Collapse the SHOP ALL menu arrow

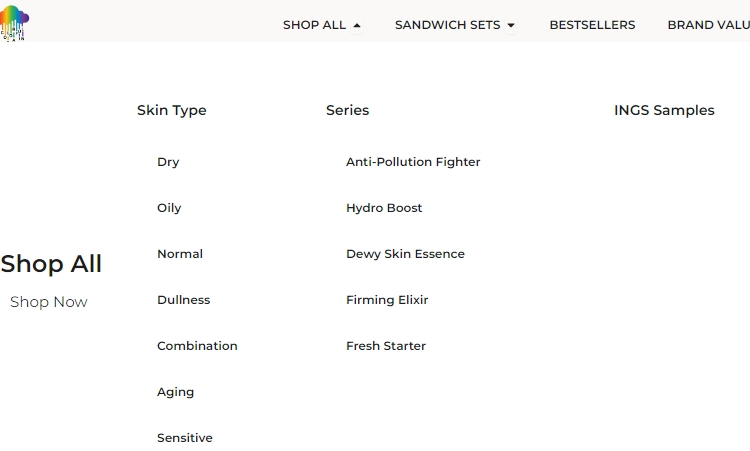tap(357, 25)
